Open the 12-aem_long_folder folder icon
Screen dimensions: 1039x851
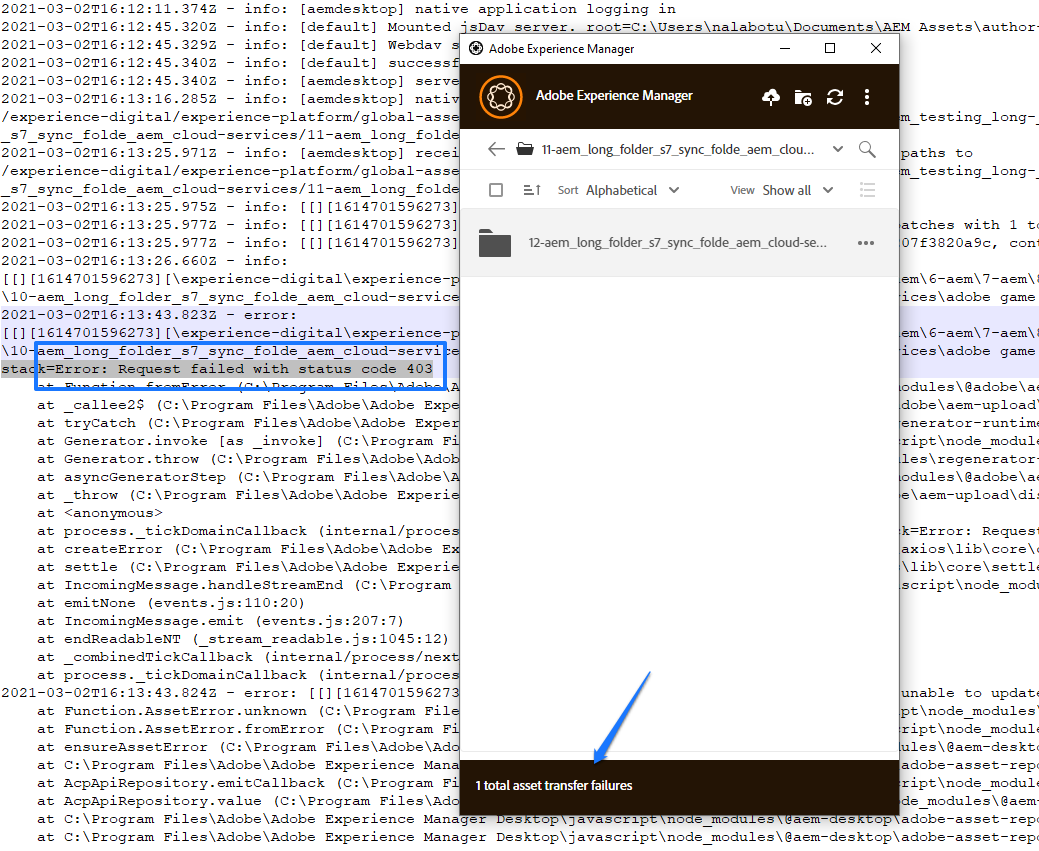coord(495,243)
